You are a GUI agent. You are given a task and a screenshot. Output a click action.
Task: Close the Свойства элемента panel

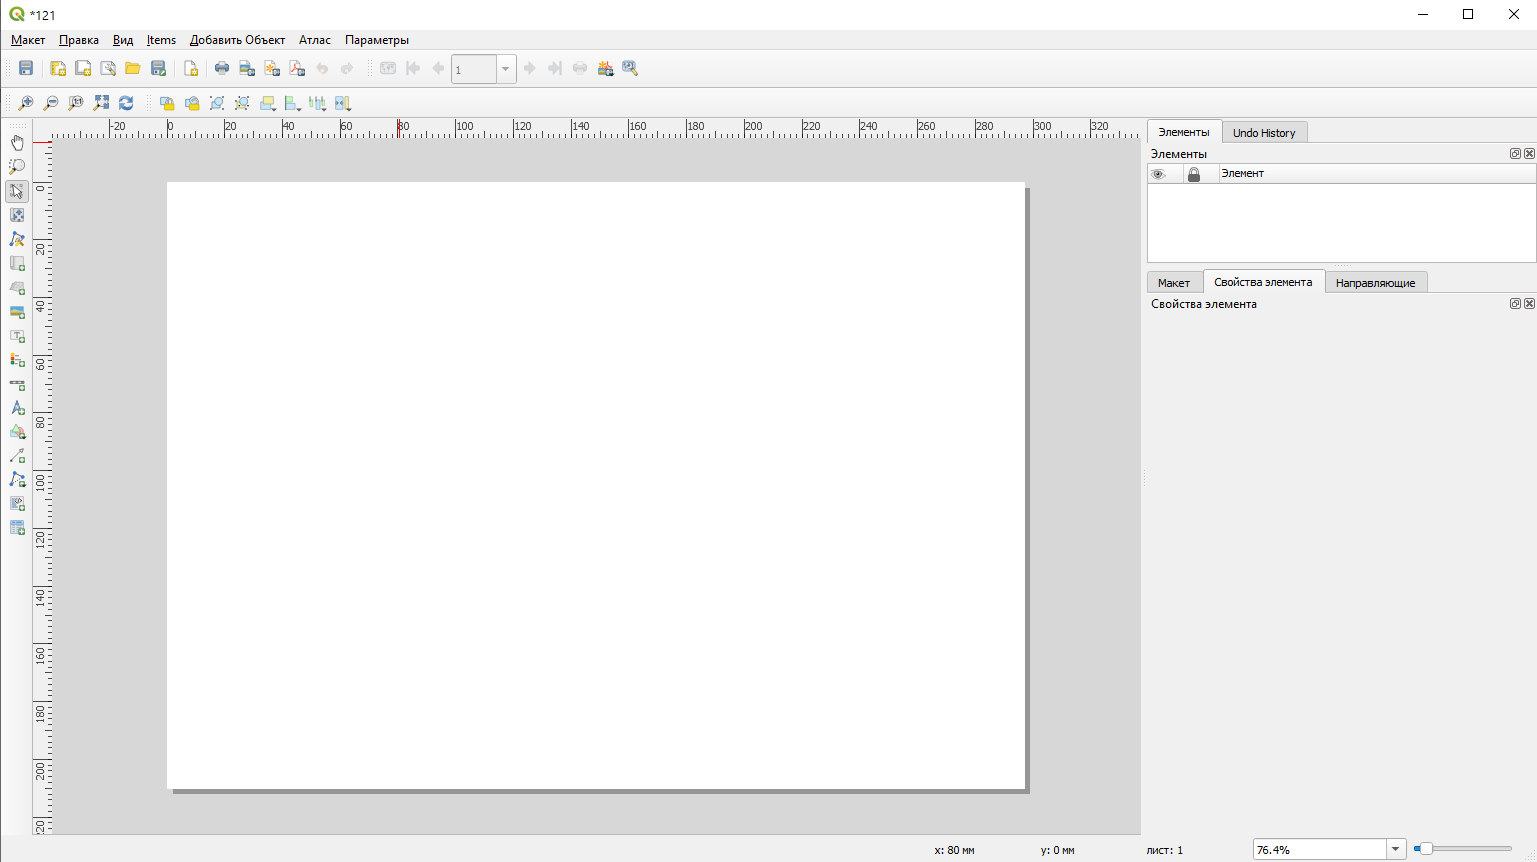(x=1529, y=304)
